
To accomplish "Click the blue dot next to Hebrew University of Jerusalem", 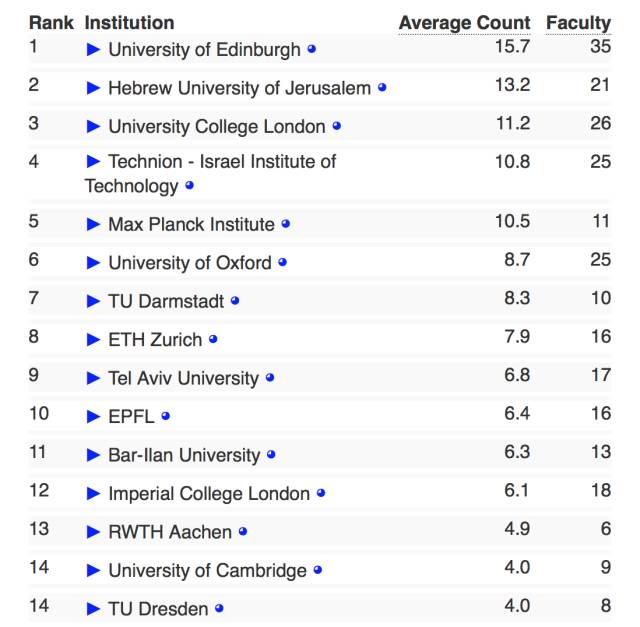I will pyautogui.click(x=382, y=87).
